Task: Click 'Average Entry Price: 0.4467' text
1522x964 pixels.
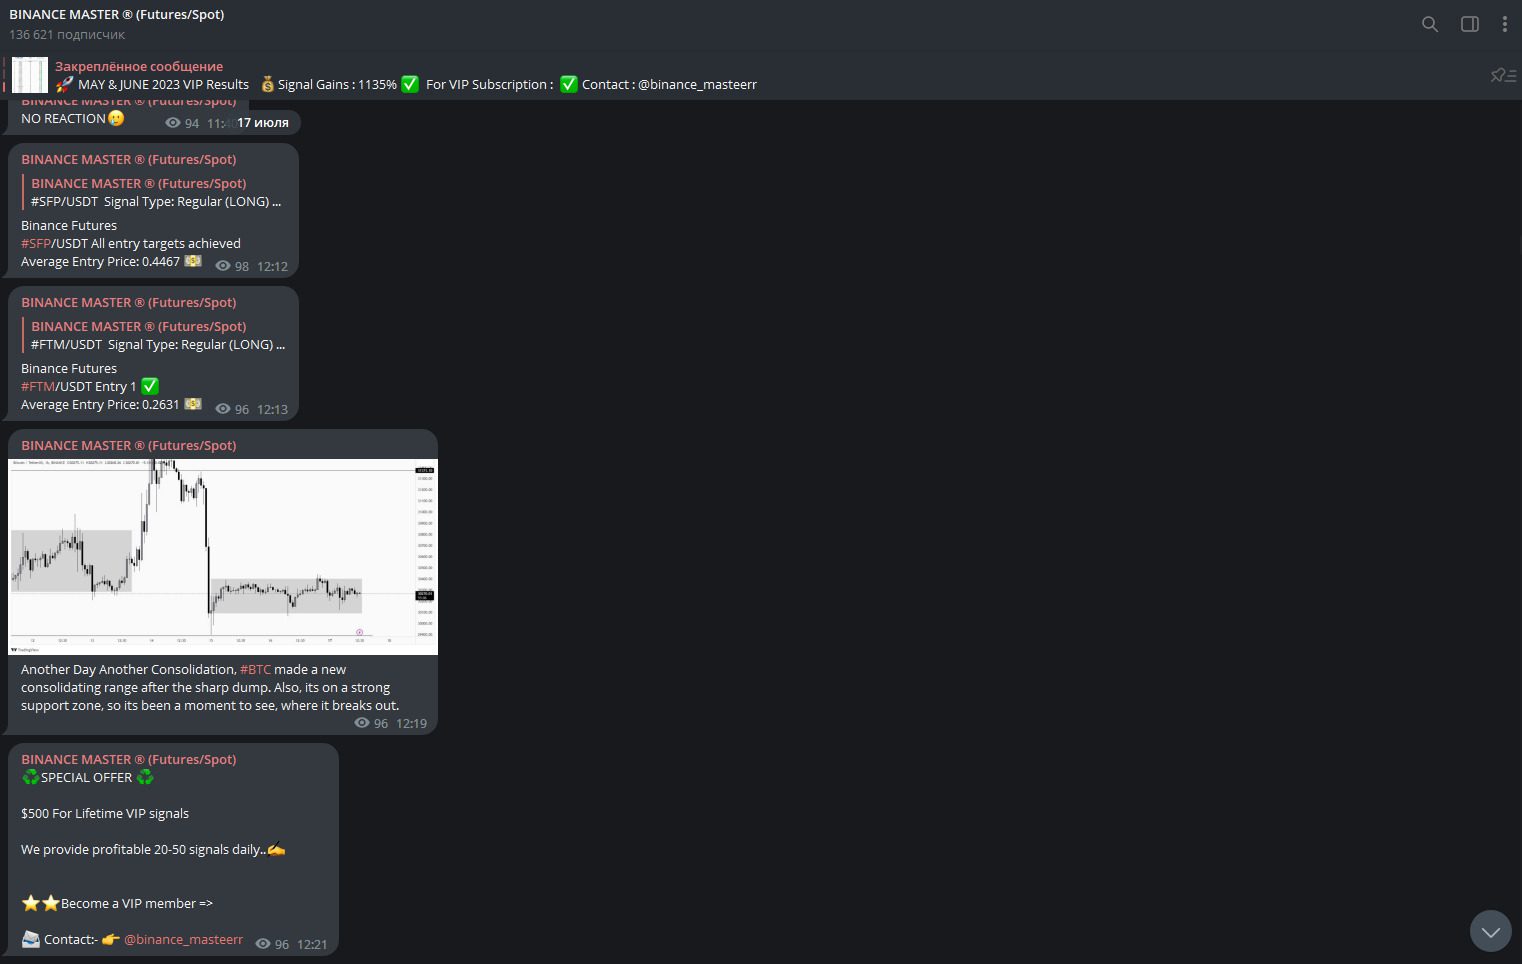Action: tap(100, 262)
